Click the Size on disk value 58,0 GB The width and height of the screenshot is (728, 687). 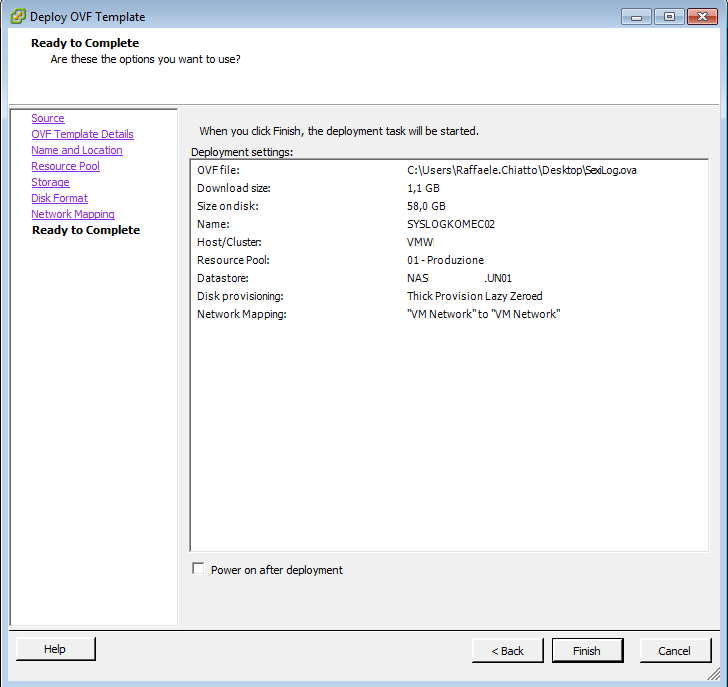tap(426, 206)
